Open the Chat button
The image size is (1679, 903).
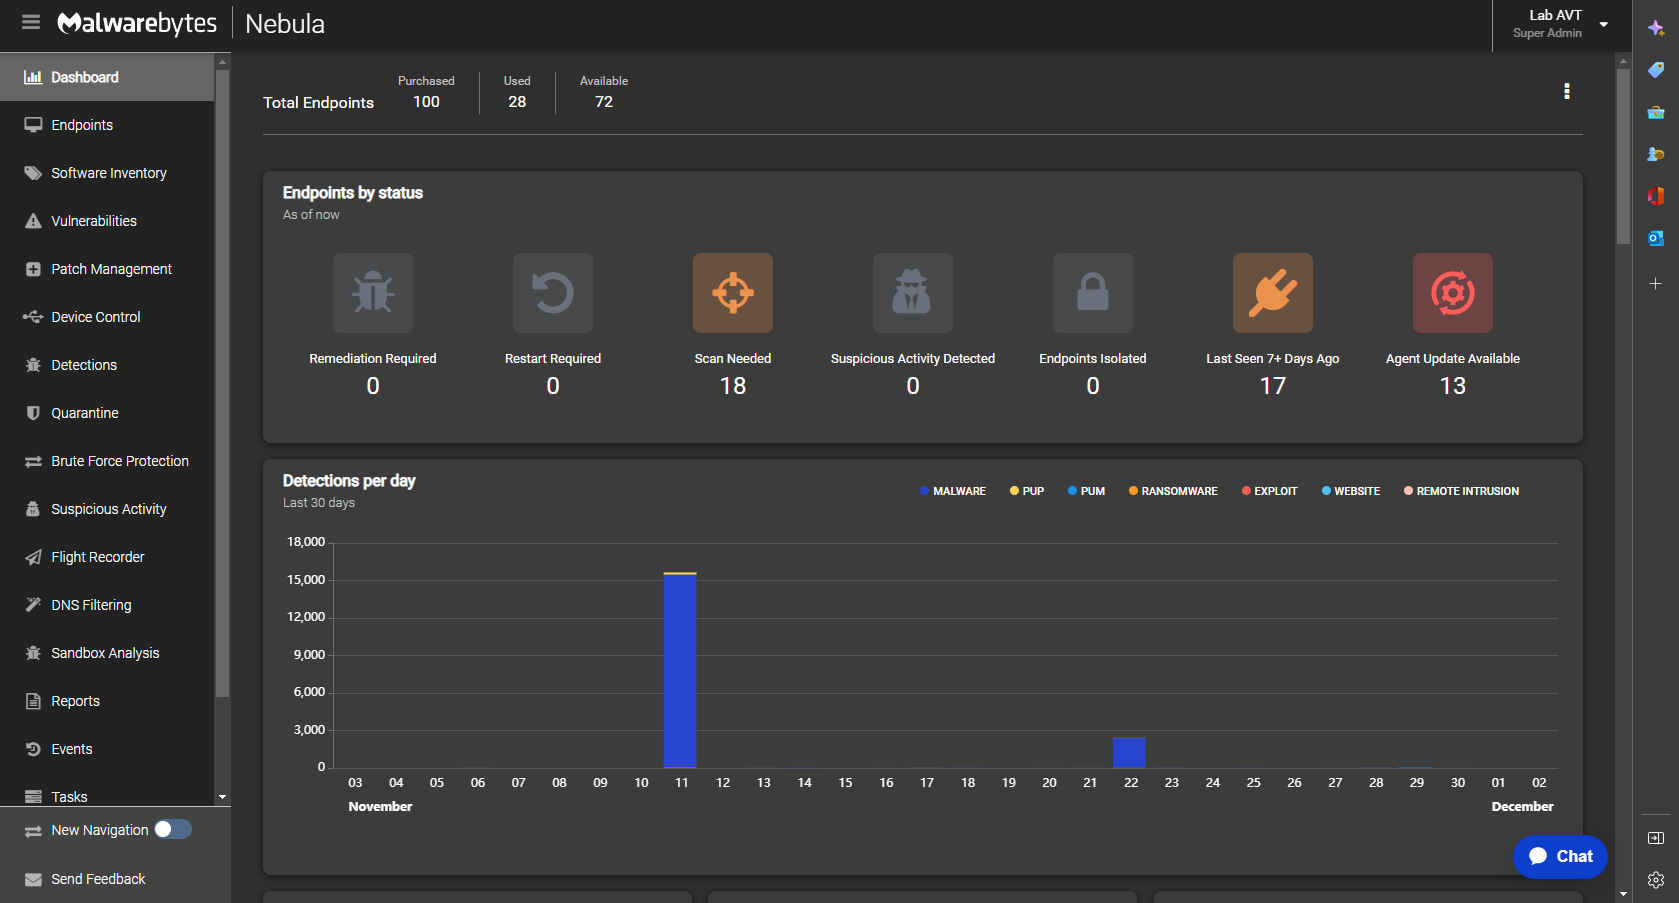pyautogui.click(x=1560, y=856)
